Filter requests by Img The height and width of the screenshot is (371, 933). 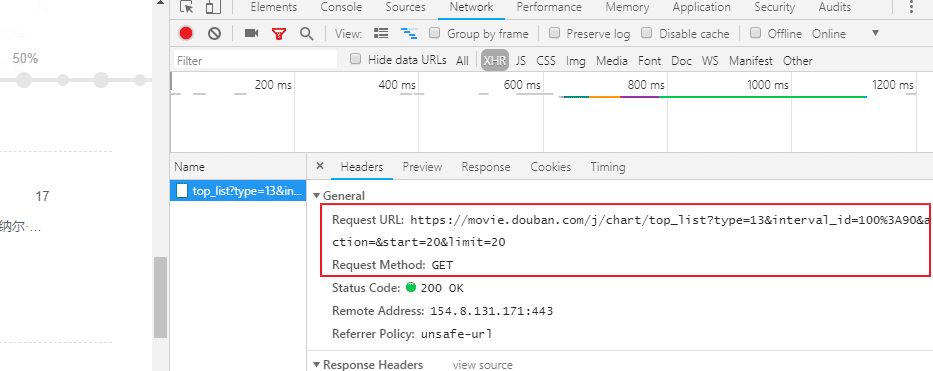click(576, 61)
